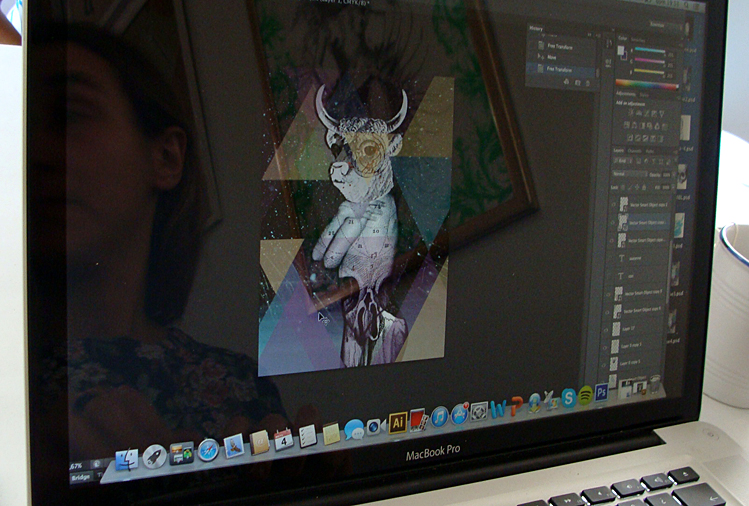Open the Bridge tab at bottom
Viewport: 749px width, 506px height.
pyautogui.click(x=81, y=477)
